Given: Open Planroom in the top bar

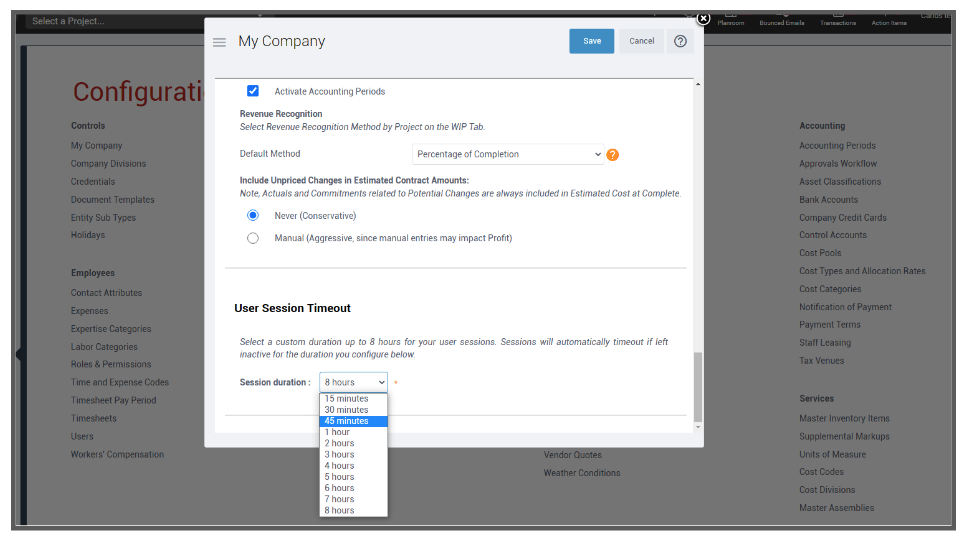Looking at the screenshot, I should click(731, 18).
